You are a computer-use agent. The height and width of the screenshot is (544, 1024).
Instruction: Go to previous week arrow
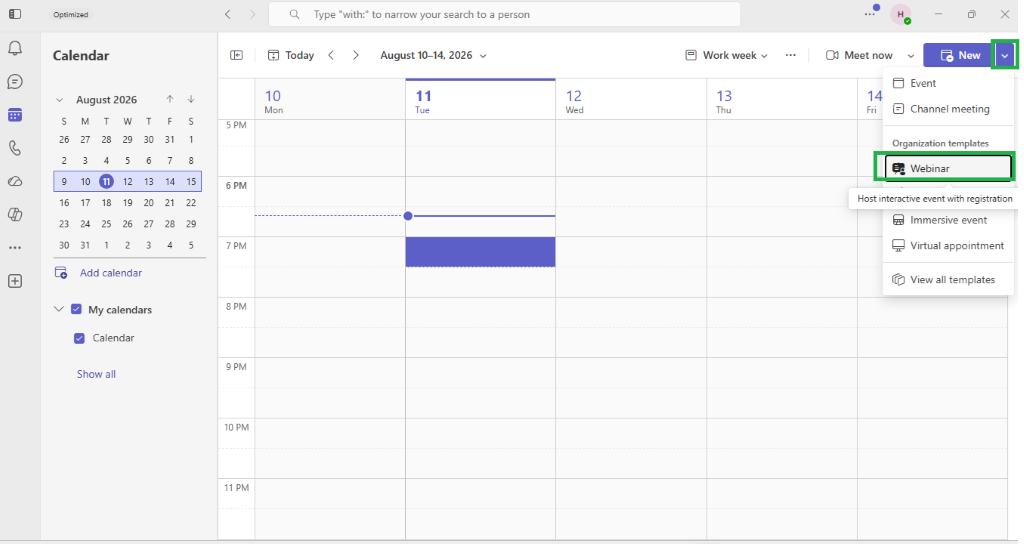click(x=331, y=56)
